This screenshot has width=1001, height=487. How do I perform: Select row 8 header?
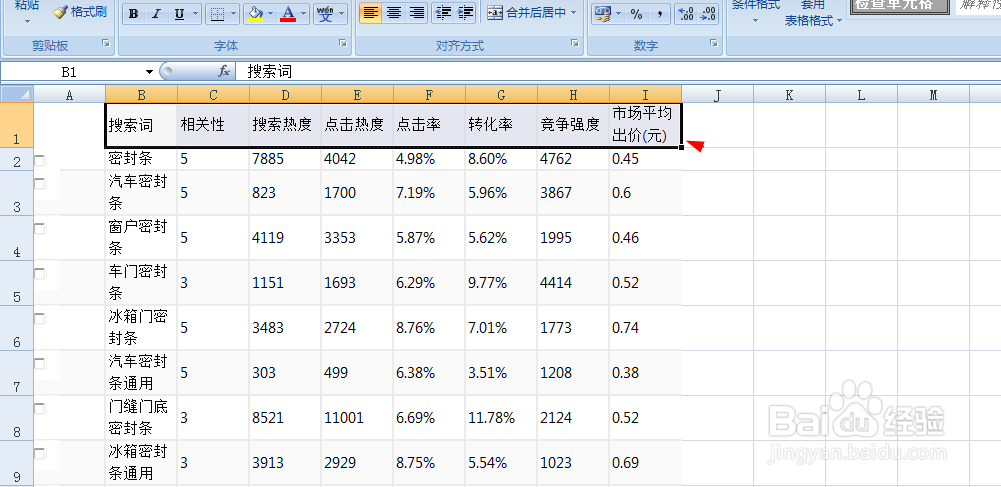[x=17, y=417]
